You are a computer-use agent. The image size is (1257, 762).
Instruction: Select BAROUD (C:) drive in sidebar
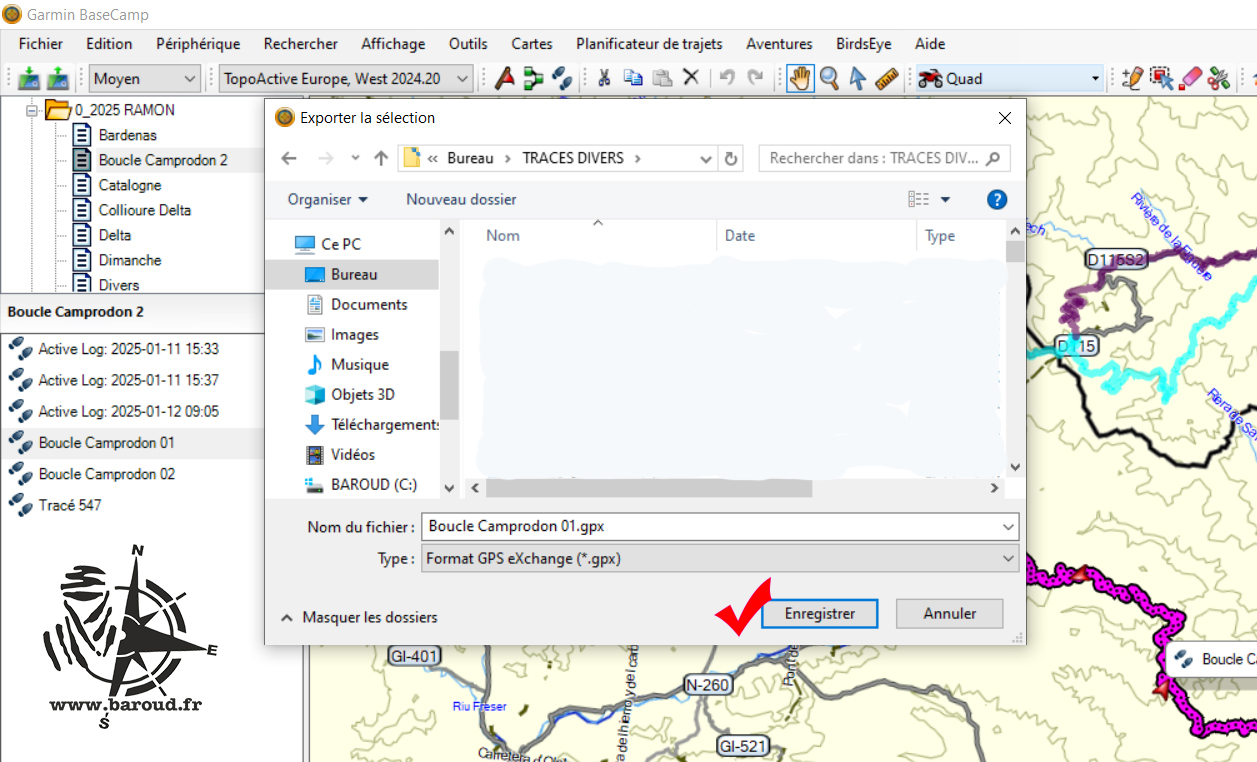click(x=361, y=484)
